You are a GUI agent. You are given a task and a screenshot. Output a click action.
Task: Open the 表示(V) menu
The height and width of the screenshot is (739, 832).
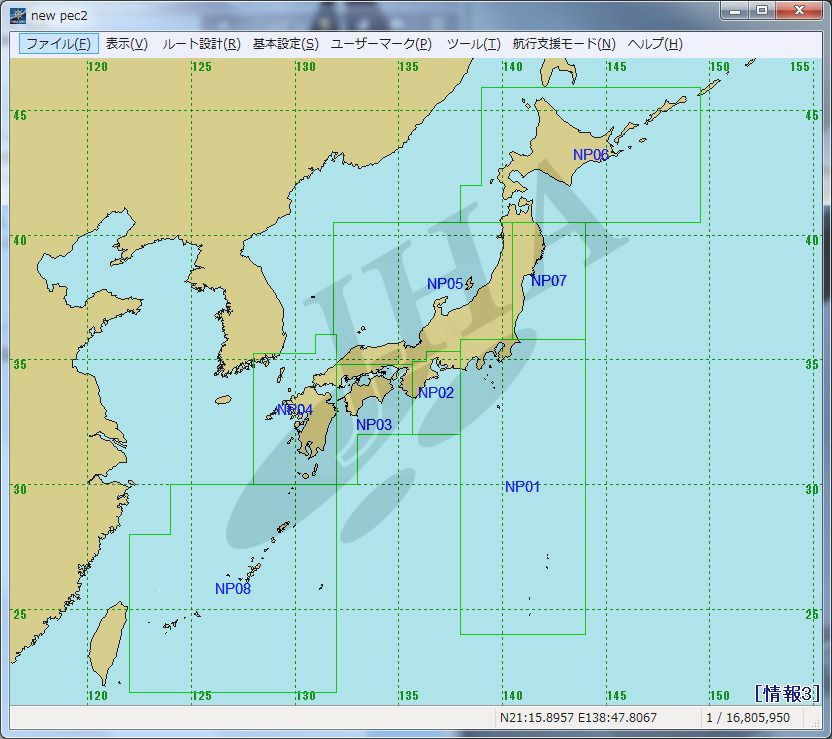pos(126,44)
